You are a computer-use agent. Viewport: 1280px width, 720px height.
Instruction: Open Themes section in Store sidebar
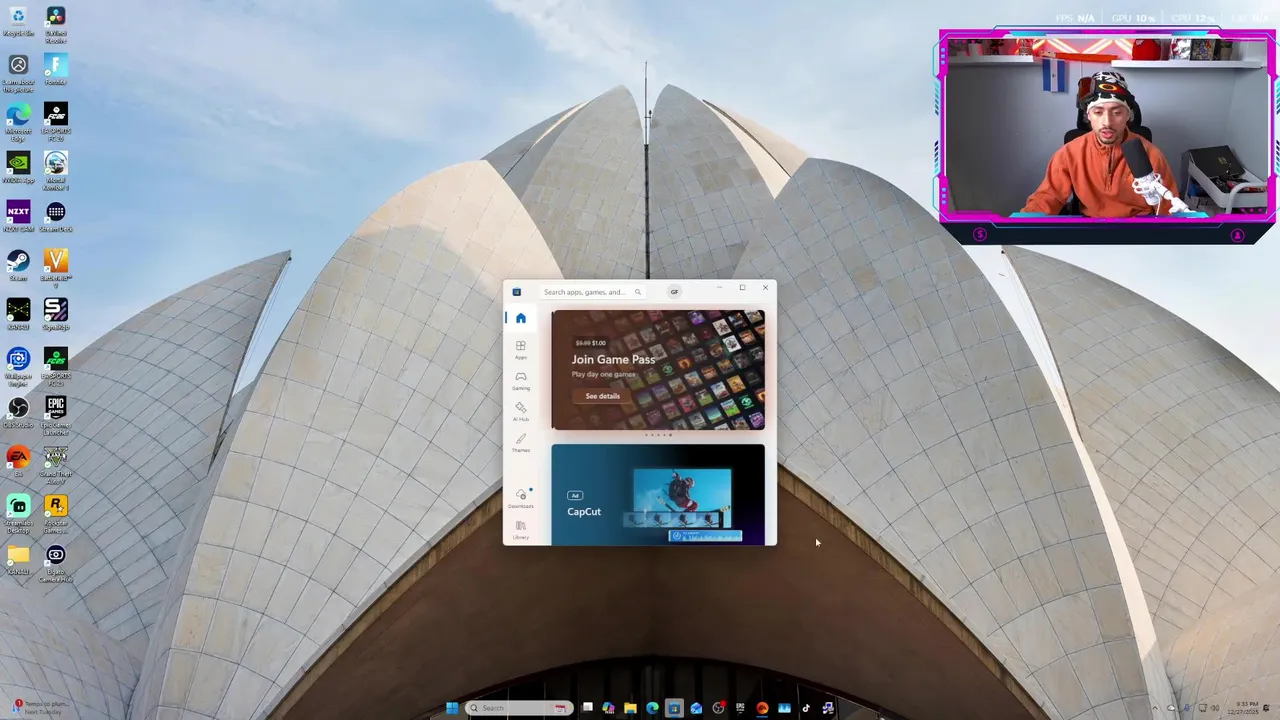[520, 442]
